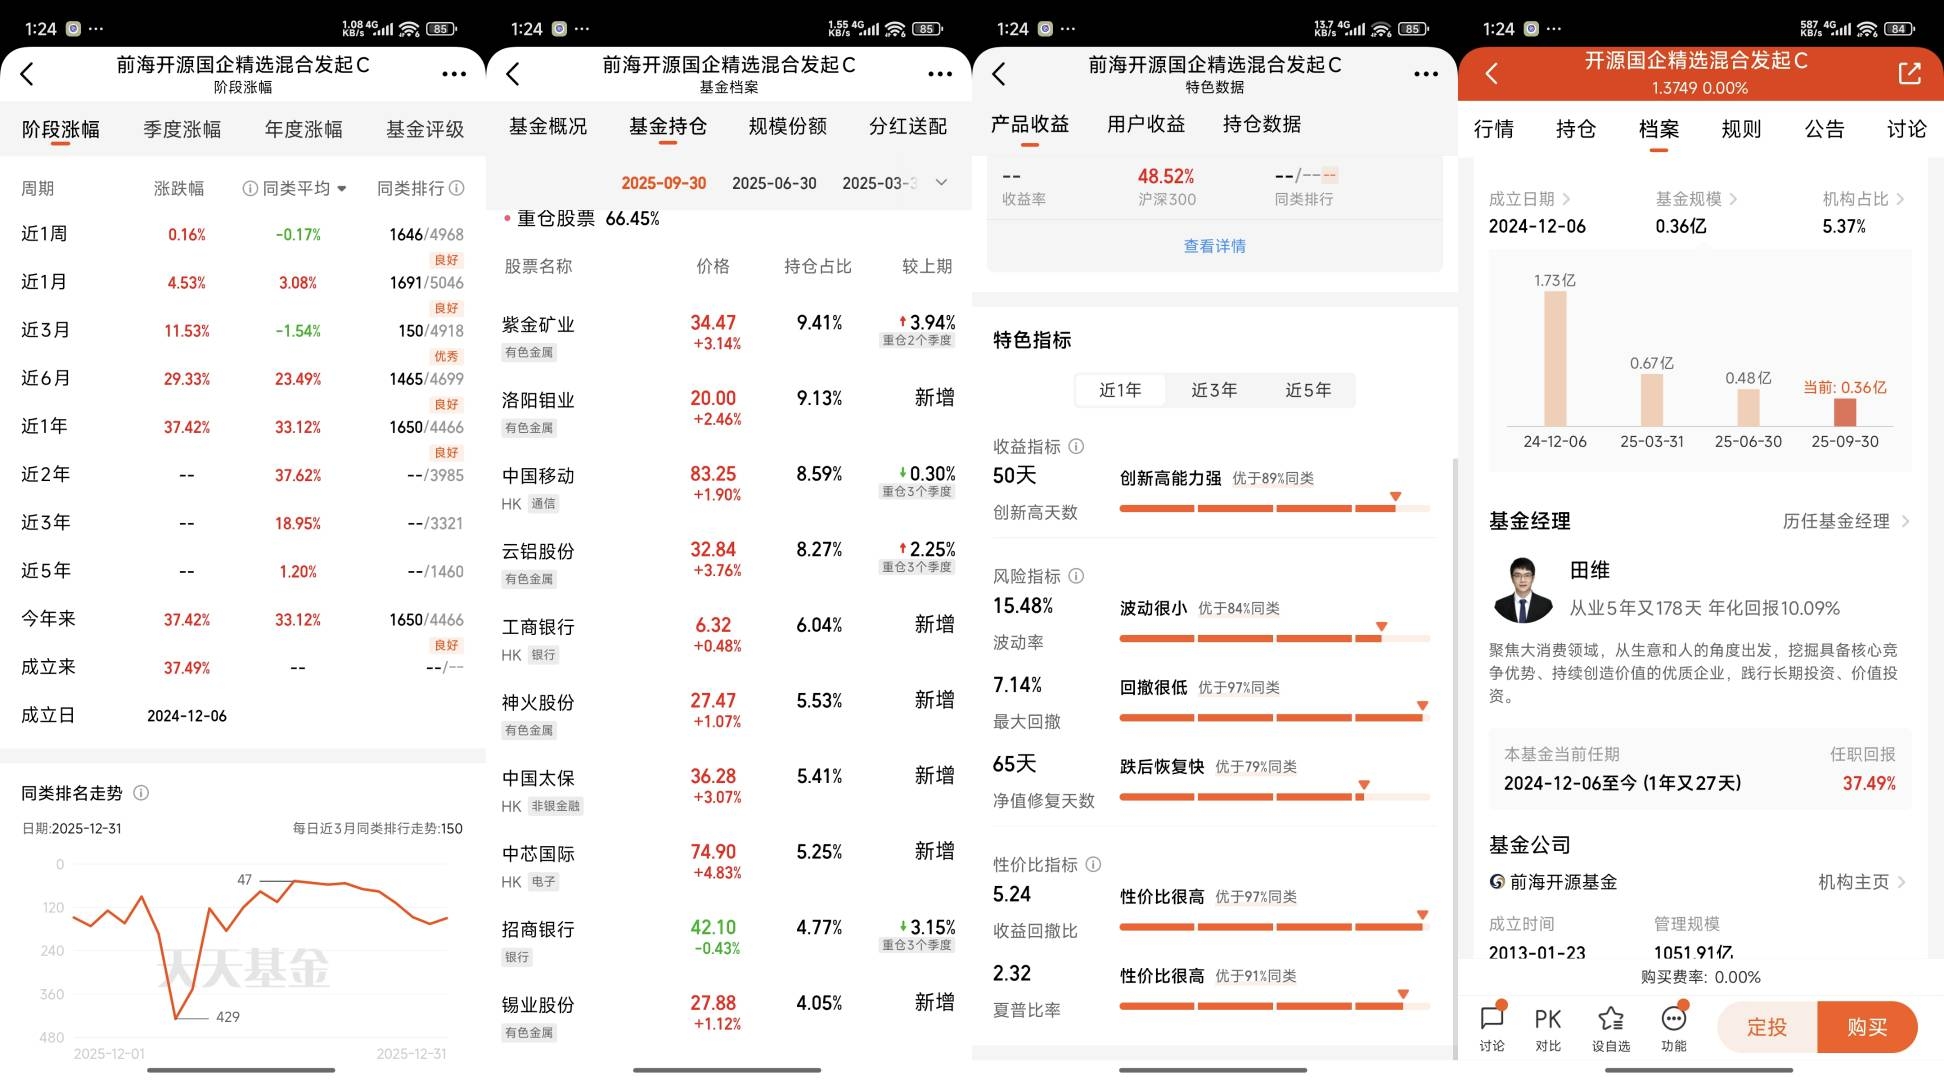Tap the 25-03-31 fund size bar
Image resolution: width=1944 pixels, height=1080 pixels.
(x=1652, y=400)
